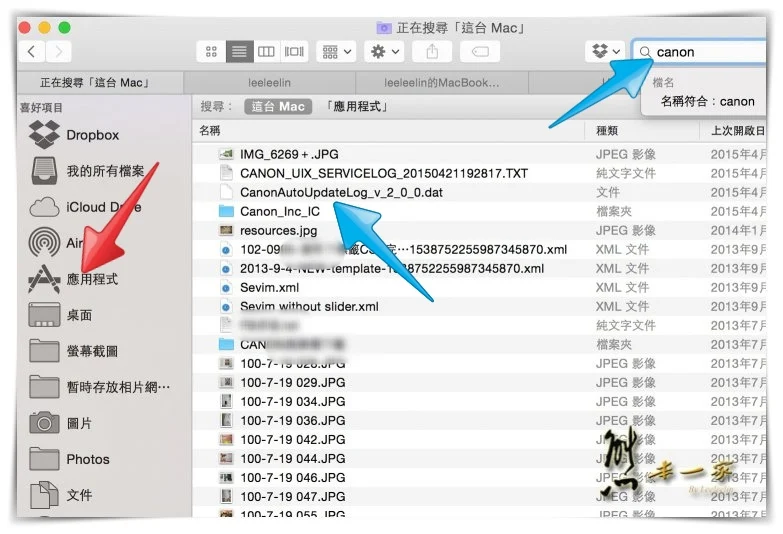The width and height of the screenshot is (783, 534).
Task: Click 純文字文件 kind cell of CANON_UIX_SERVICELOG
Action: (626, 173)
